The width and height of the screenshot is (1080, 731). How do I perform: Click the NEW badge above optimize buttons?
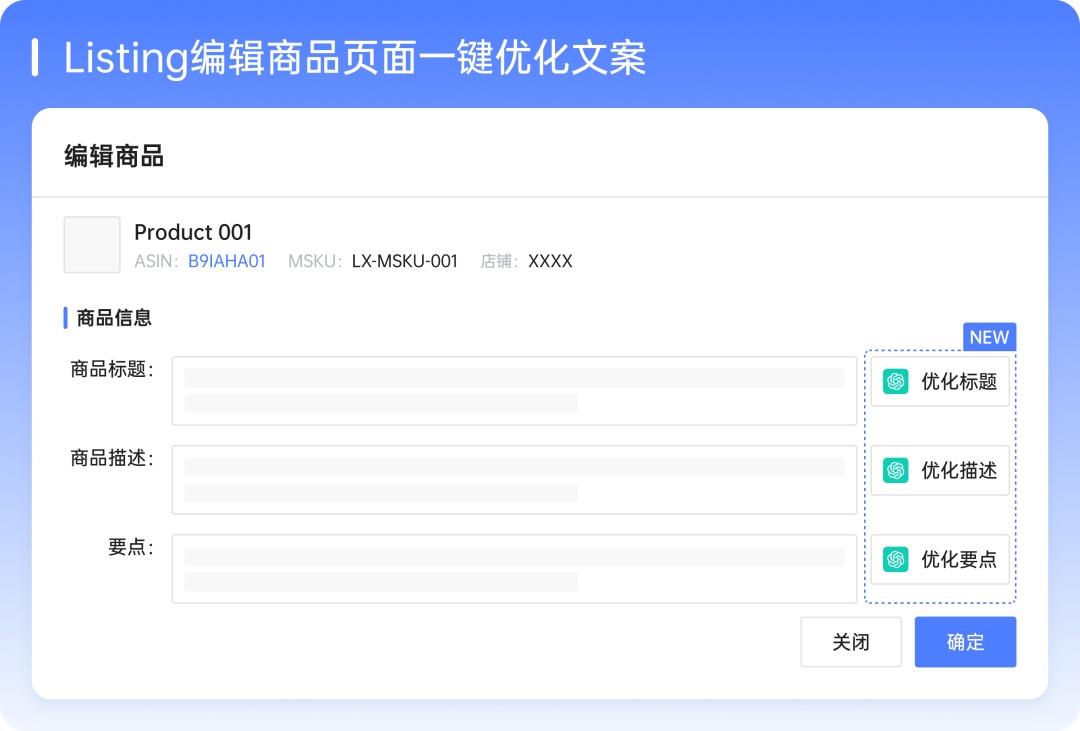(x=989, y=337)
